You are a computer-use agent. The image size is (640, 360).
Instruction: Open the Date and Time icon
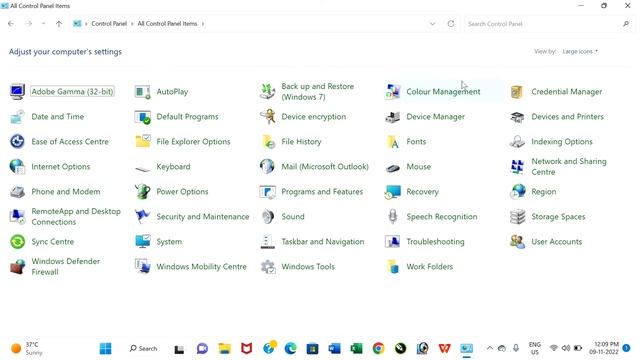[x=18, y=117]
